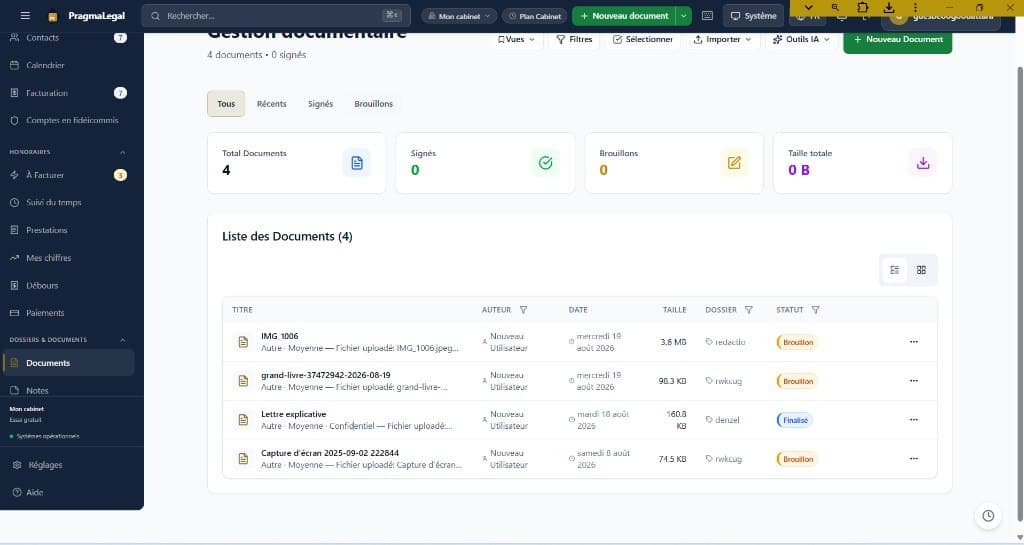Screen dimensions: 1024x545
Task: Open history clock button at bottom right
Action: [x=988, y=516]
